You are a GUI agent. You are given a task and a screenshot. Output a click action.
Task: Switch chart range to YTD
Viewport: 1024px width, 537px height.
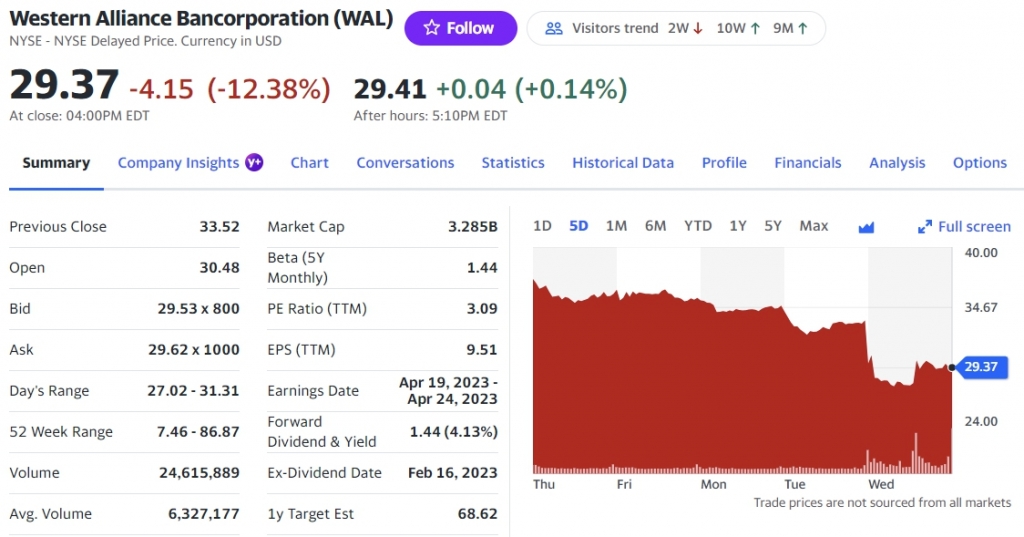click(x=698, y=226)
